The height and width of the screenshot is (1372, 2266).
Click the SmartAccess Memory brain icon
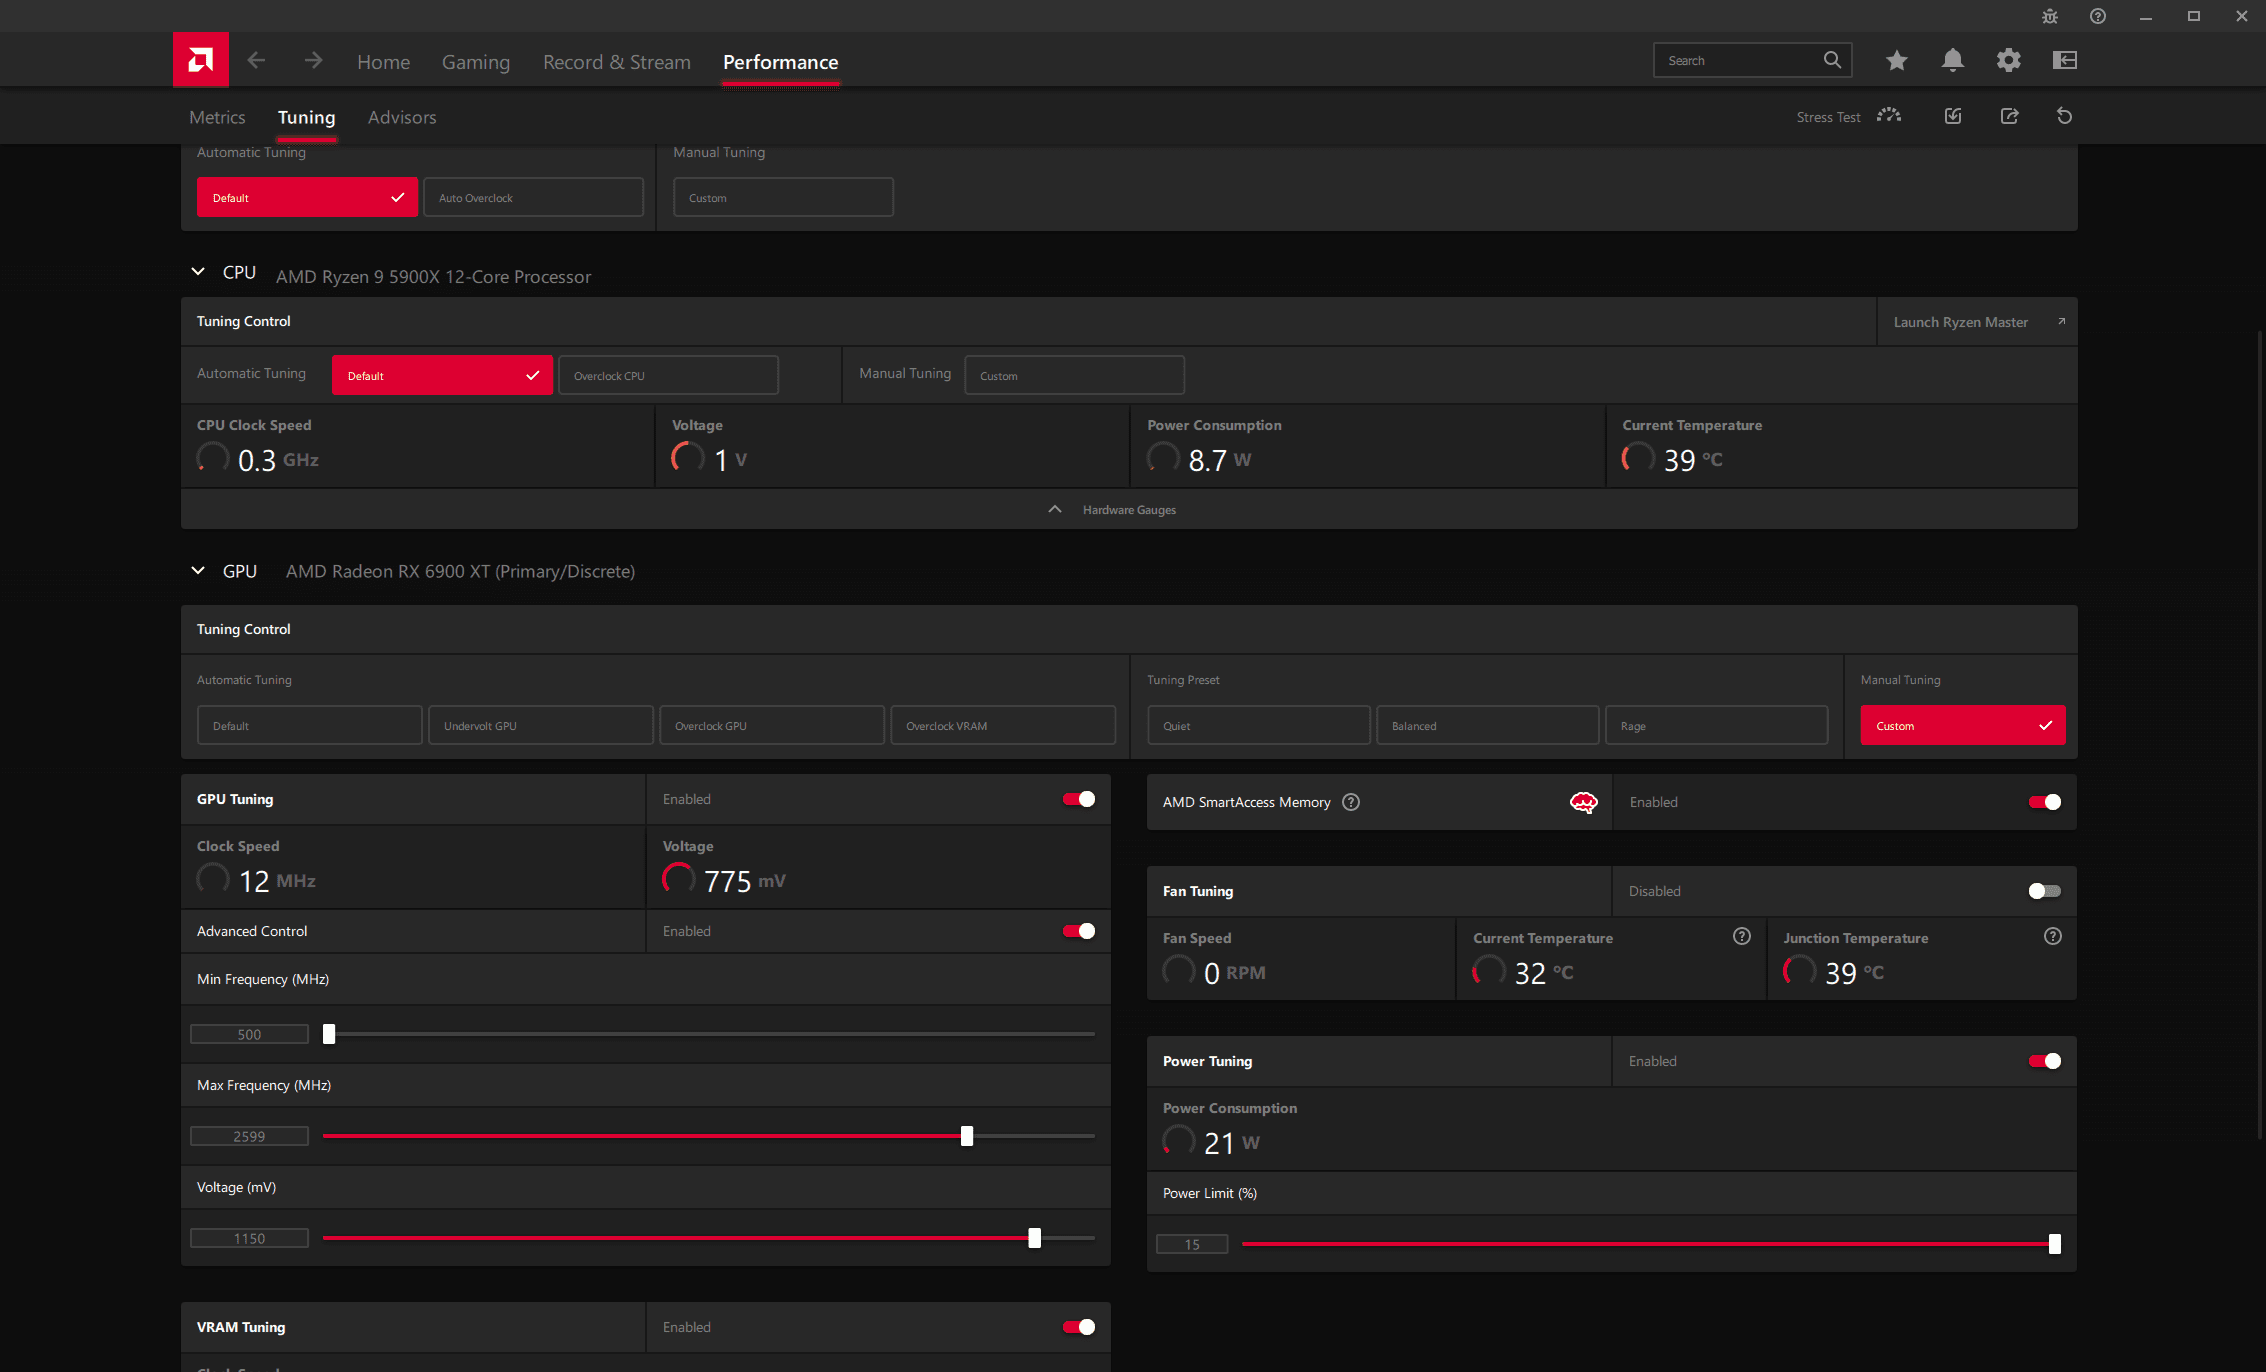click(1583, 802)
